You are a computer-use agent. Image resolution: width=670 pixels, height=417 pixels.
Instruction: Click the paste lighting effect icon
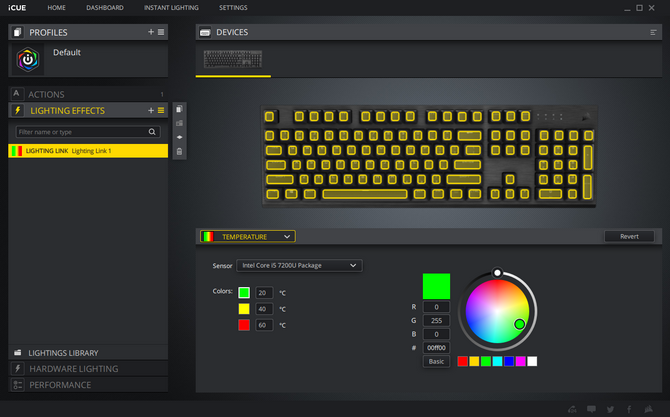[179, 123]
